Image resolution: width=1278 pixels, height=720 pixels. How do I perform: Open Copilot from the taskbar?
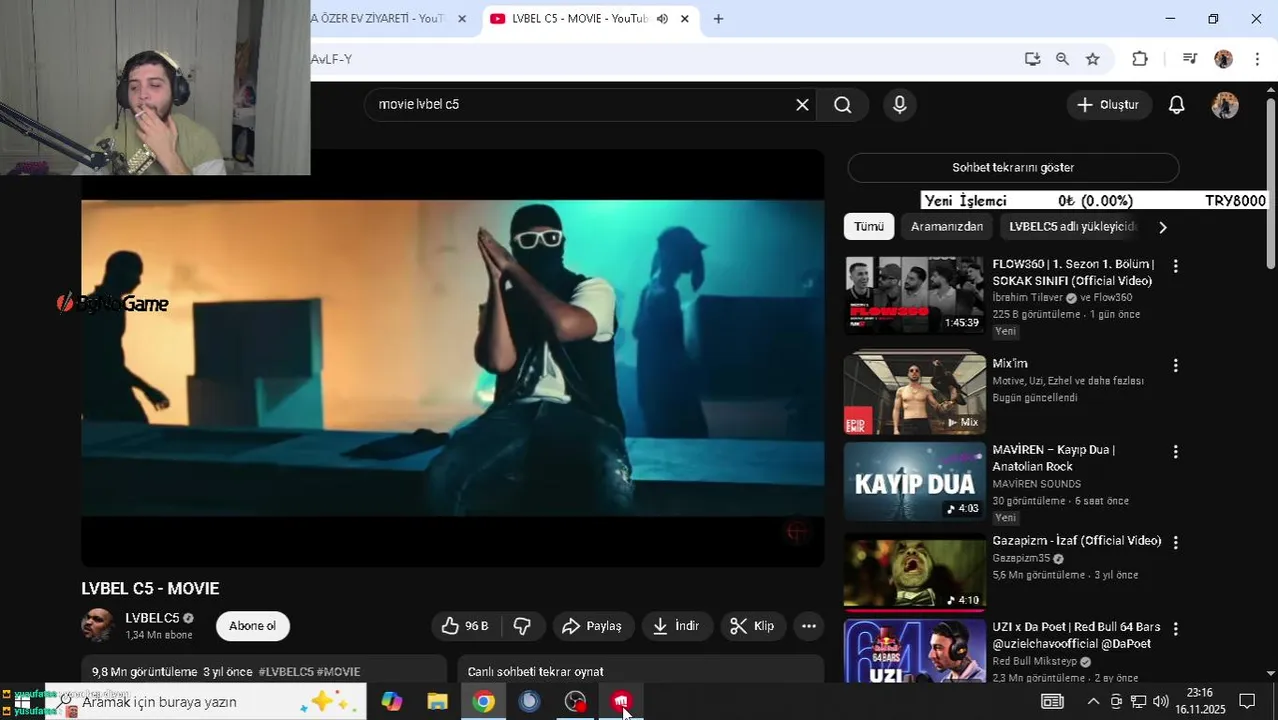click(391, 702)
